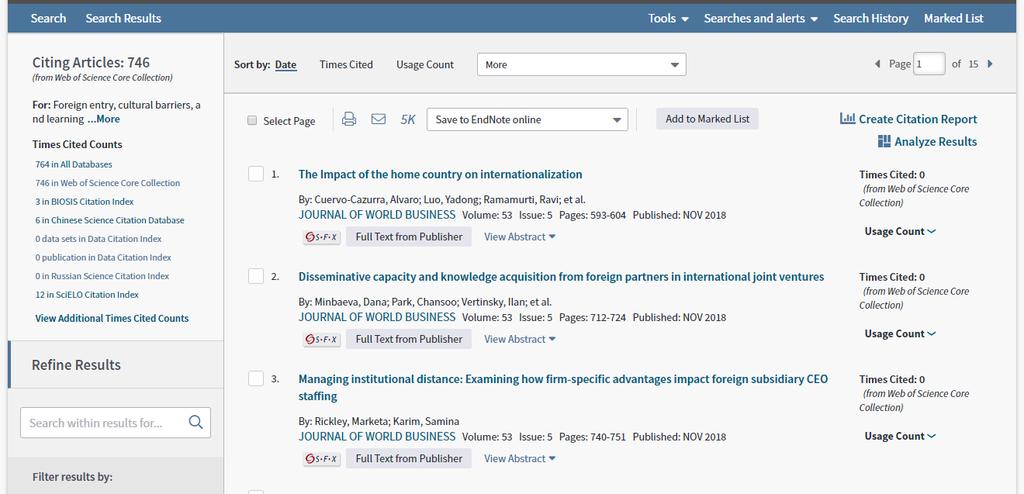Expand View Abstract for result 3
Screen dimensions: 1024x494
[519, 459]
